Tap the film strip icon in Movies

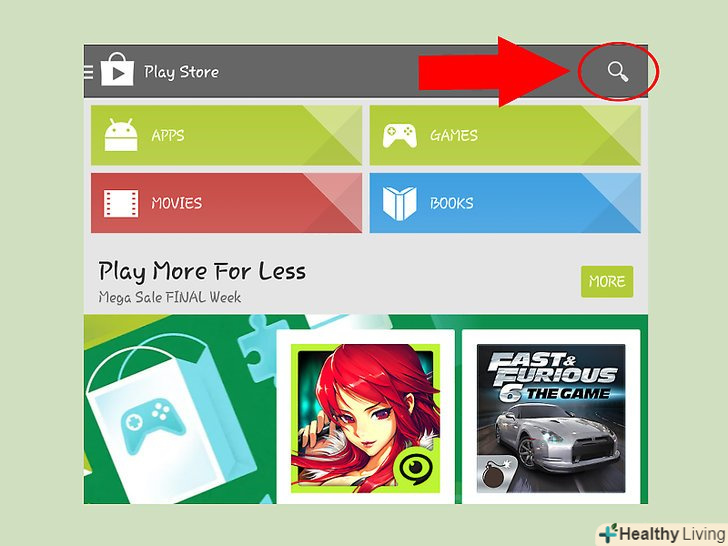pyautogui.click(x=121, y=203)
